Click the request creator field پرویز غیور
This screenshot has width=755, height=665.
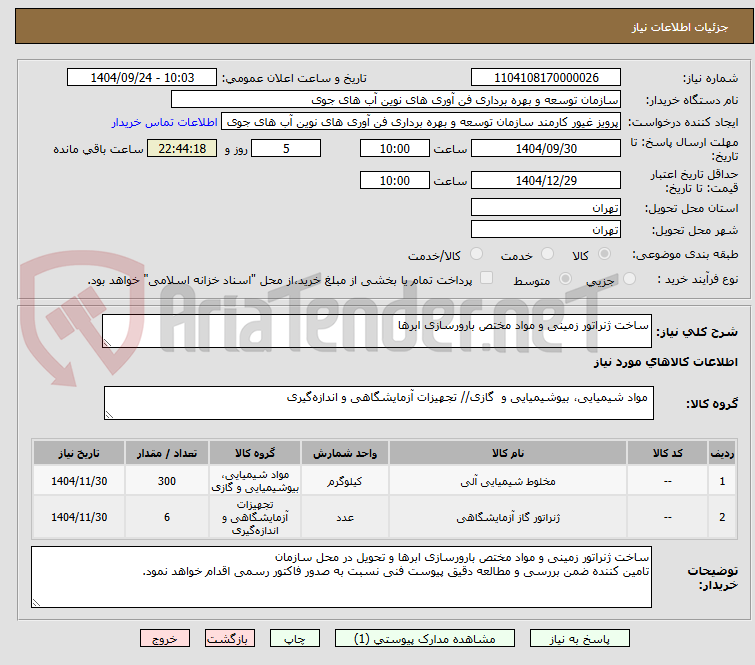pyautogui.click(x=421, y=122)
